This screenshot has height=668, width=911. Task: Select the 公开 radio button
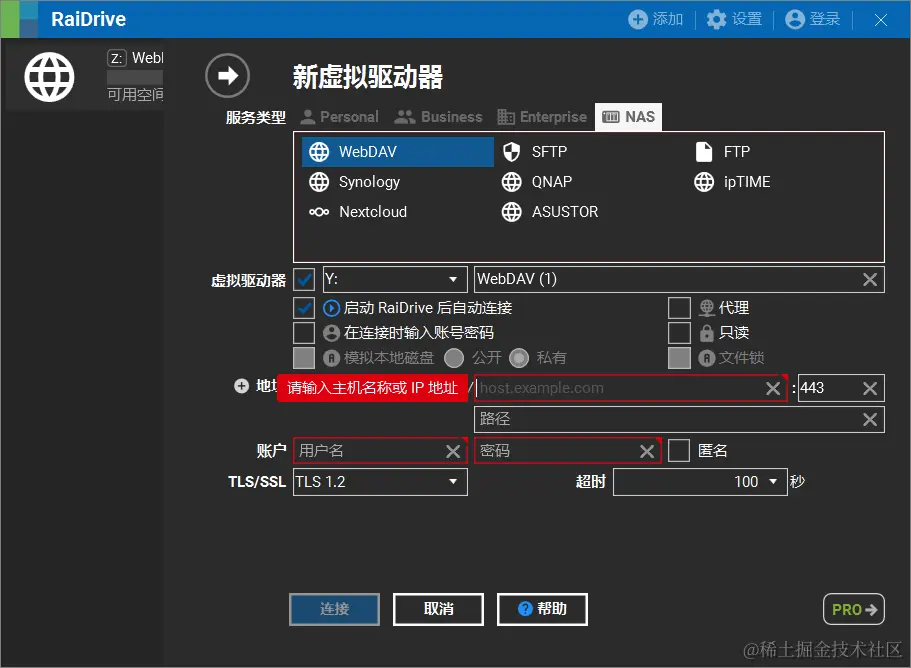(454, 358)
